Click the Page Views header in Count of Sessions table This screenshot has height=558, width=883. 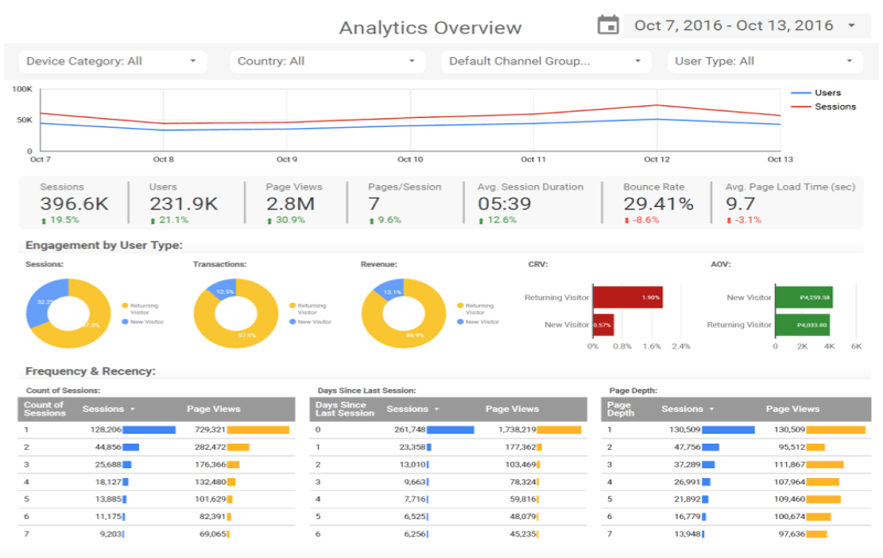click(x=213, y=409)
